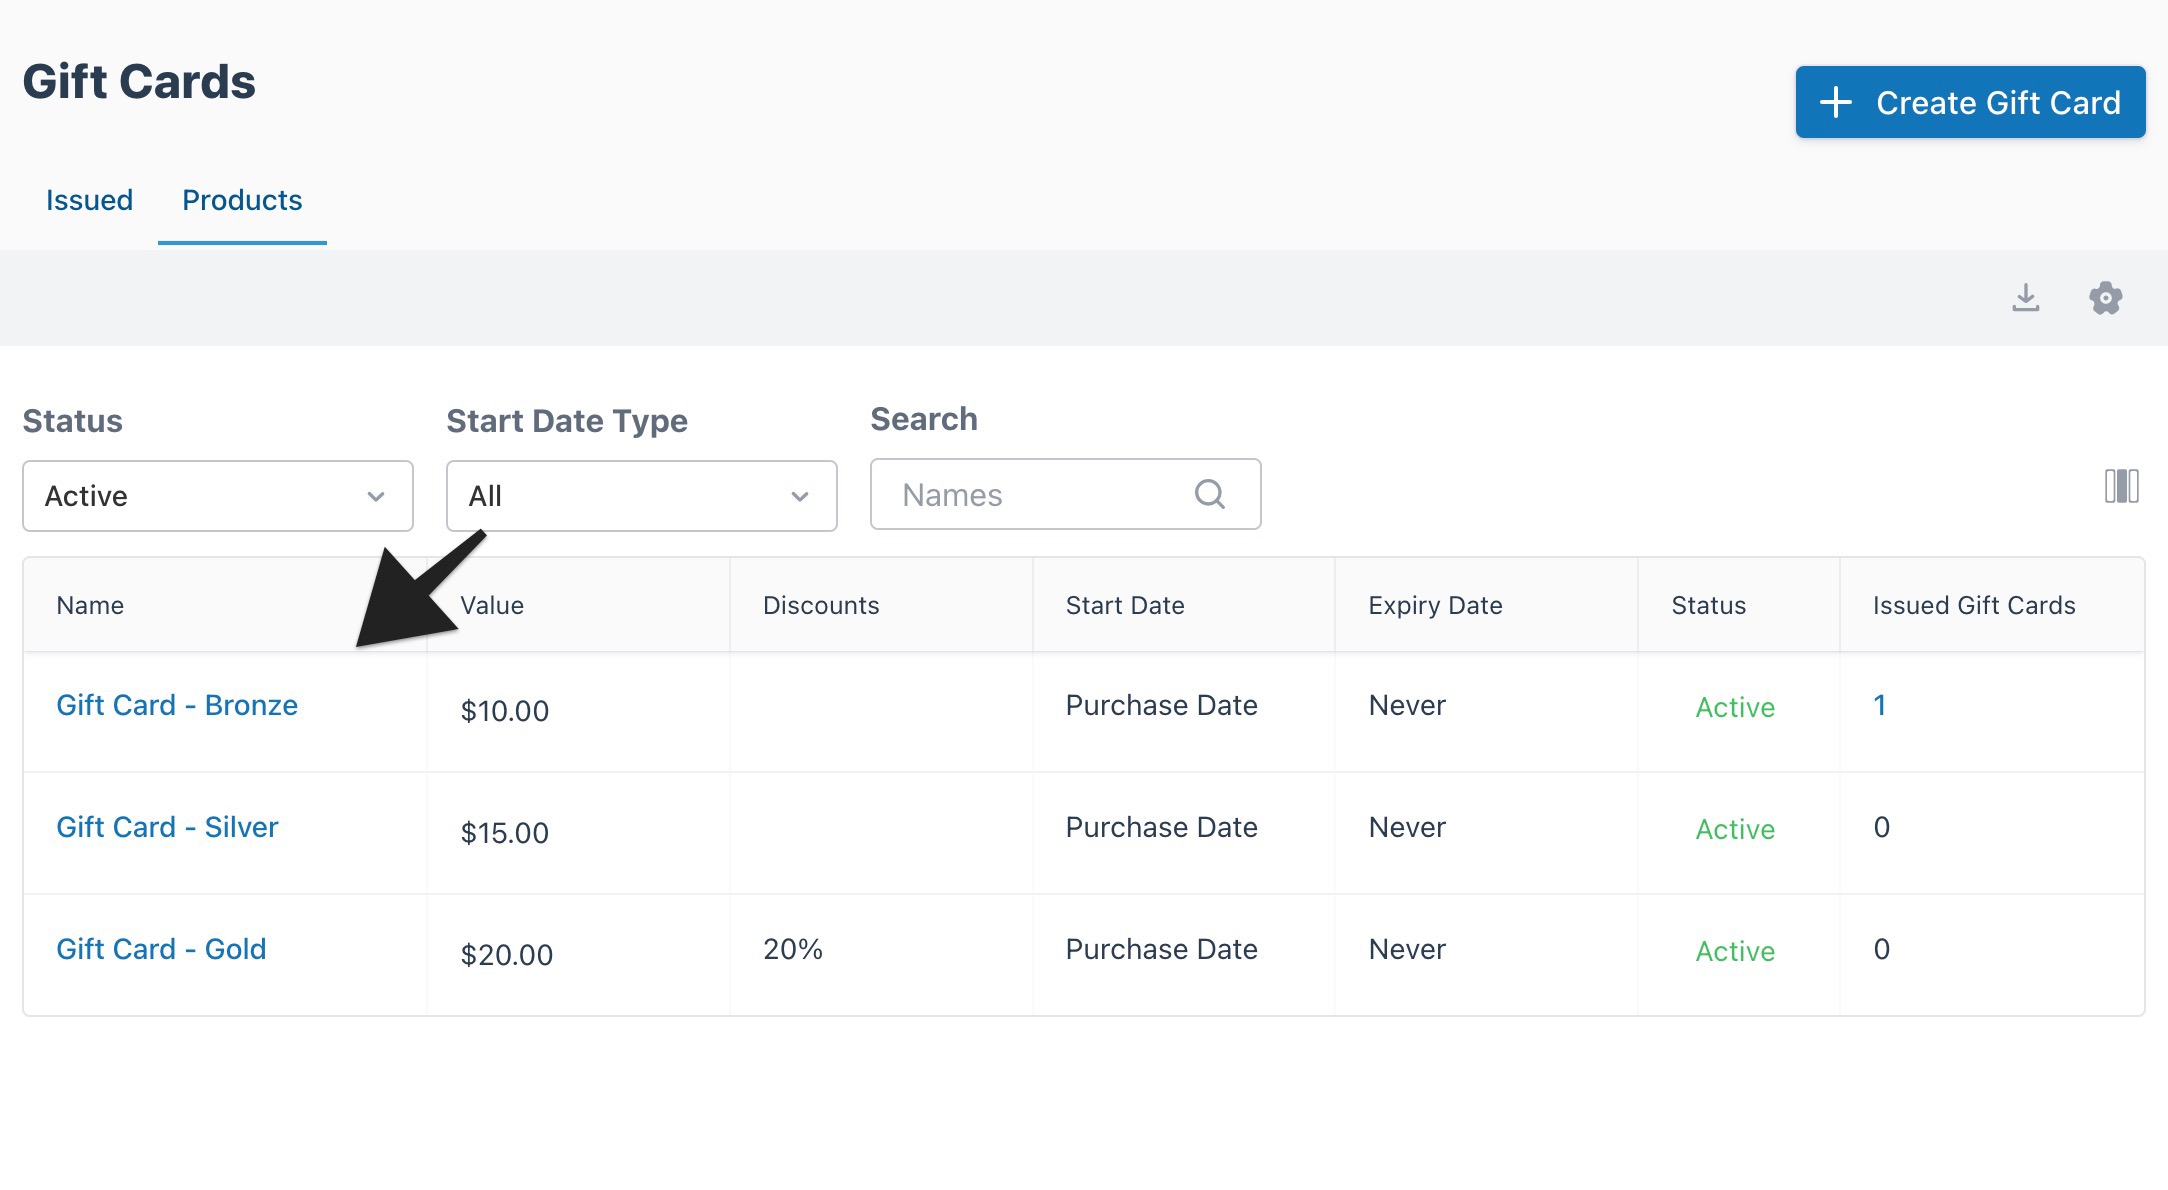Click Purchase Date in Silver row
Screen dimensions: 2168x1190
1161,827
